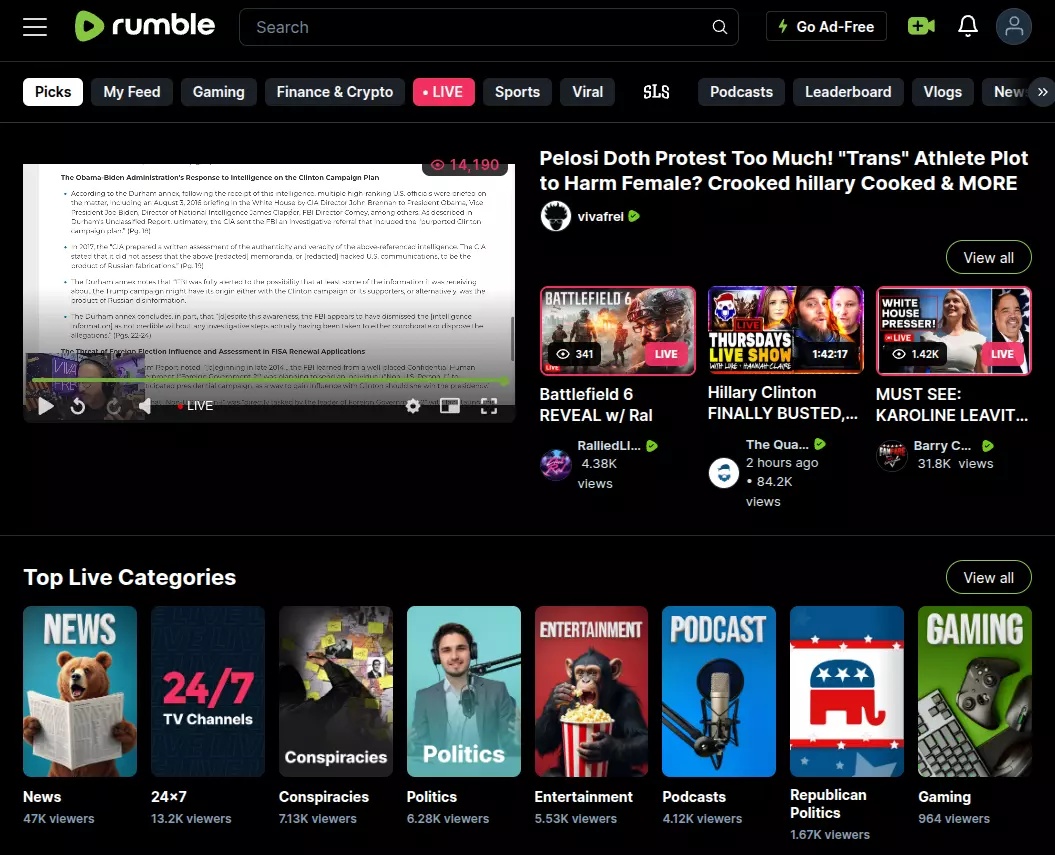Skip forward in the featured video player
Screen dimensions: 1055x855
(113, 406)
